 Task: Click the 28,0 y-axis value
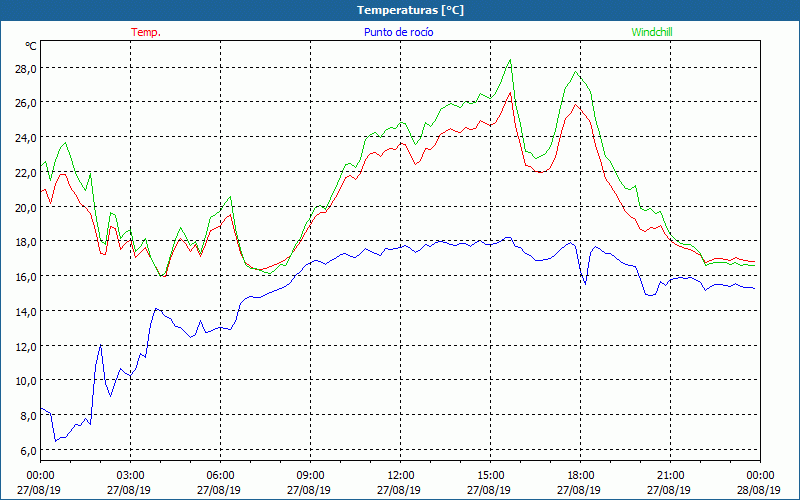26,68
